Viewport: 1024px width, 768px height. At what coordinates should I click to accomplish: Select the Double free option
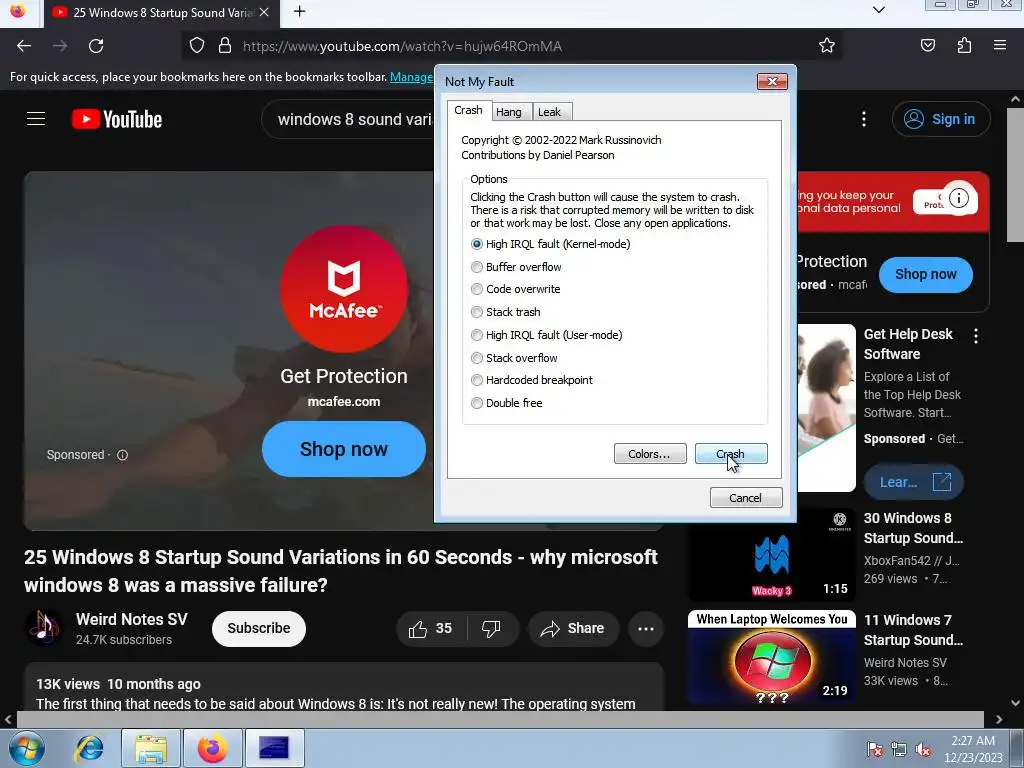click(507, 403)
